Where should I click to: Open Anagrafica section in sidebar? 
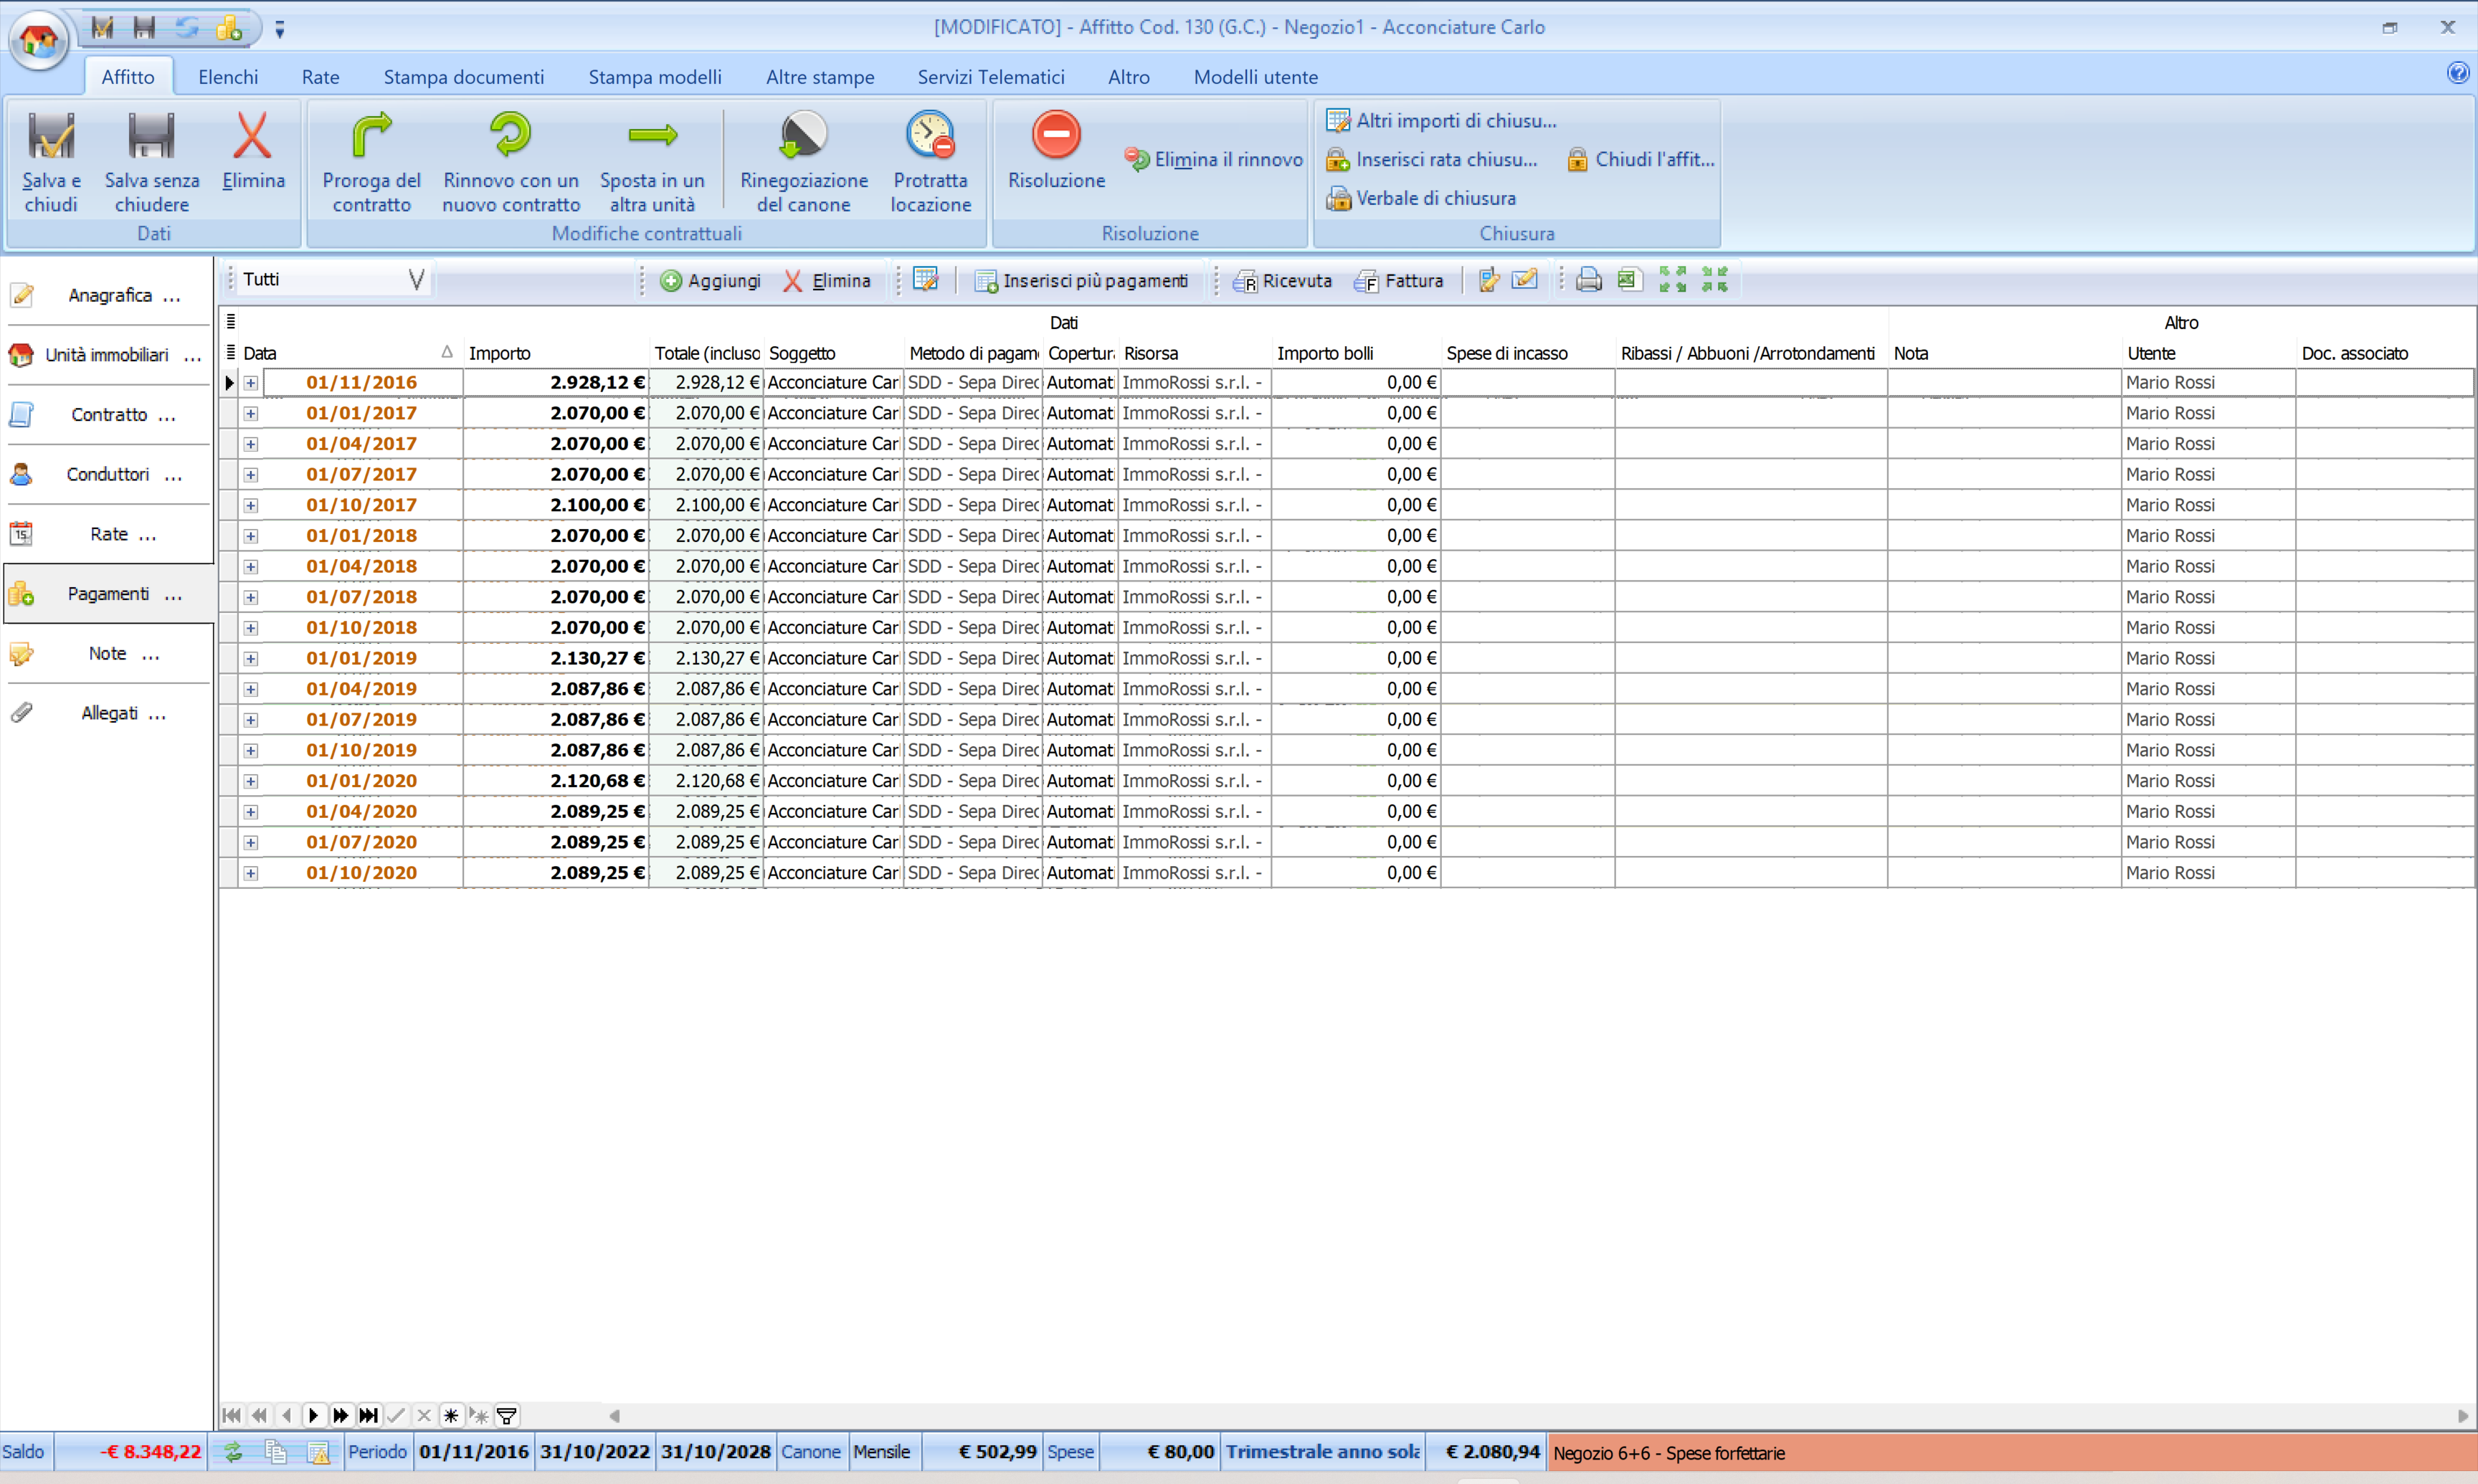click(x=108, y=295)
